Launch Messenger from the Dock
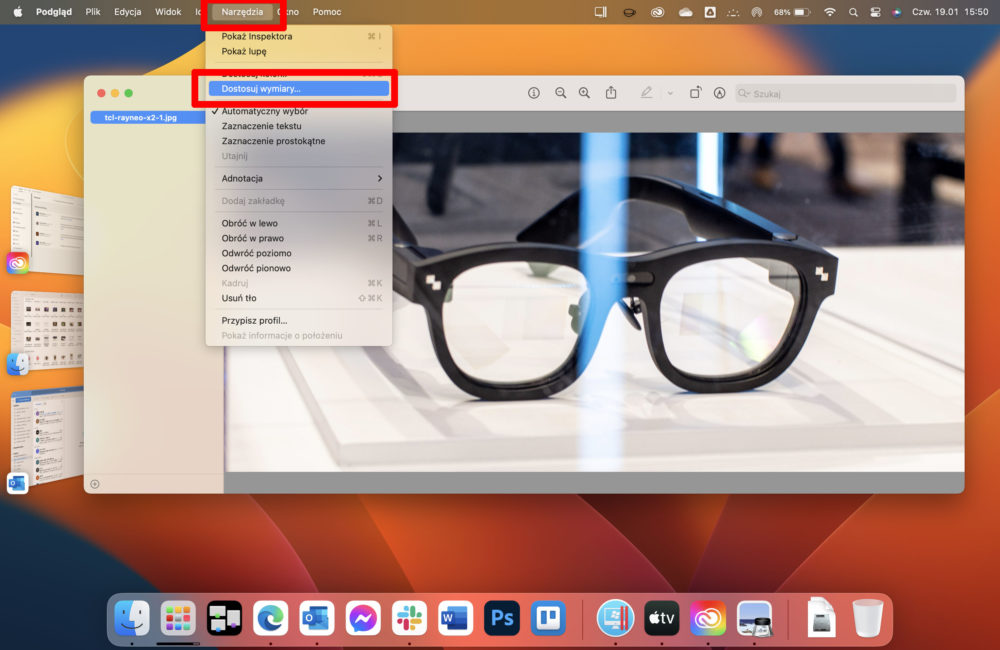Image resolution: width=1000 pixels, height=650 pixels. (363, 617)
